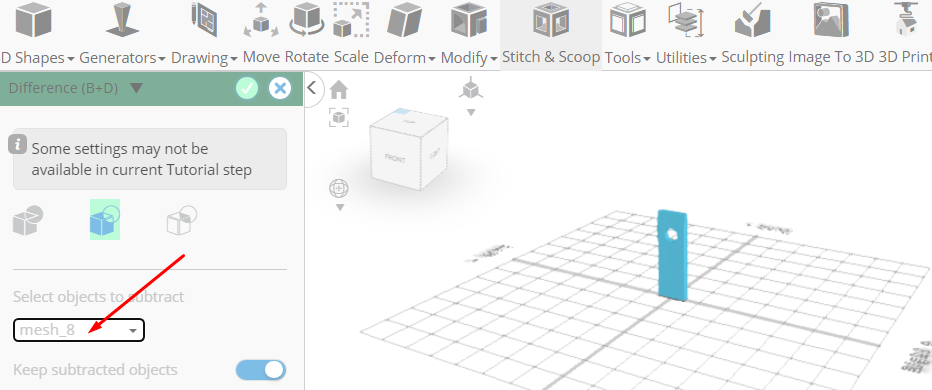Image resolution: width=932 pixels, height=390 pixels.
Task: Click the Fit to view icon
Action: [x=339, y=118]
